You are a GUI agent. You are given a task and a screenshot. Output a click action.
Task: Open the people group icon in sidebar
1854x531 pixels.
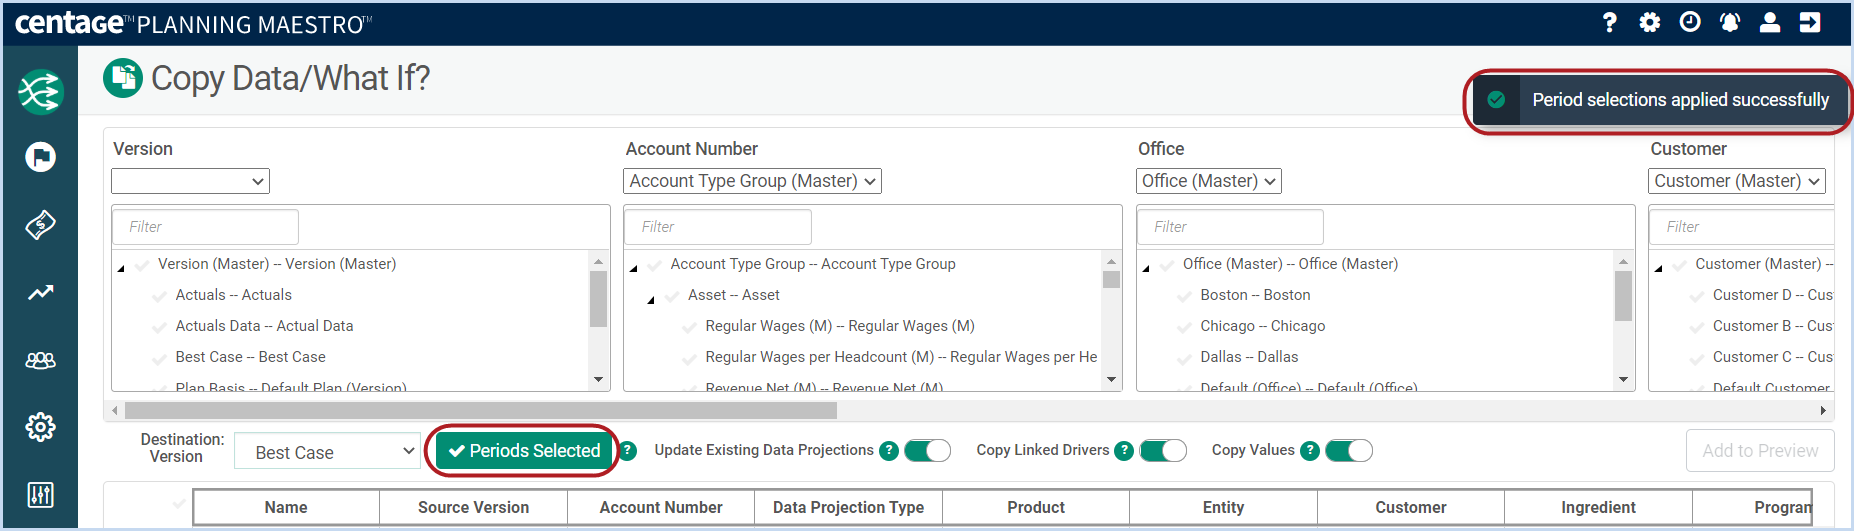coord(40,360)
